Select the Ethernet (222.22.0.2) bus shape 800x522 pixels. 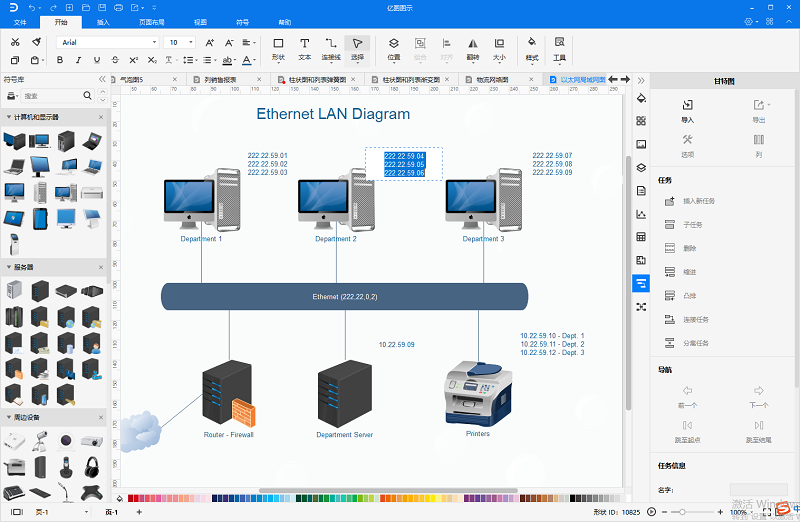pos(344,296)
